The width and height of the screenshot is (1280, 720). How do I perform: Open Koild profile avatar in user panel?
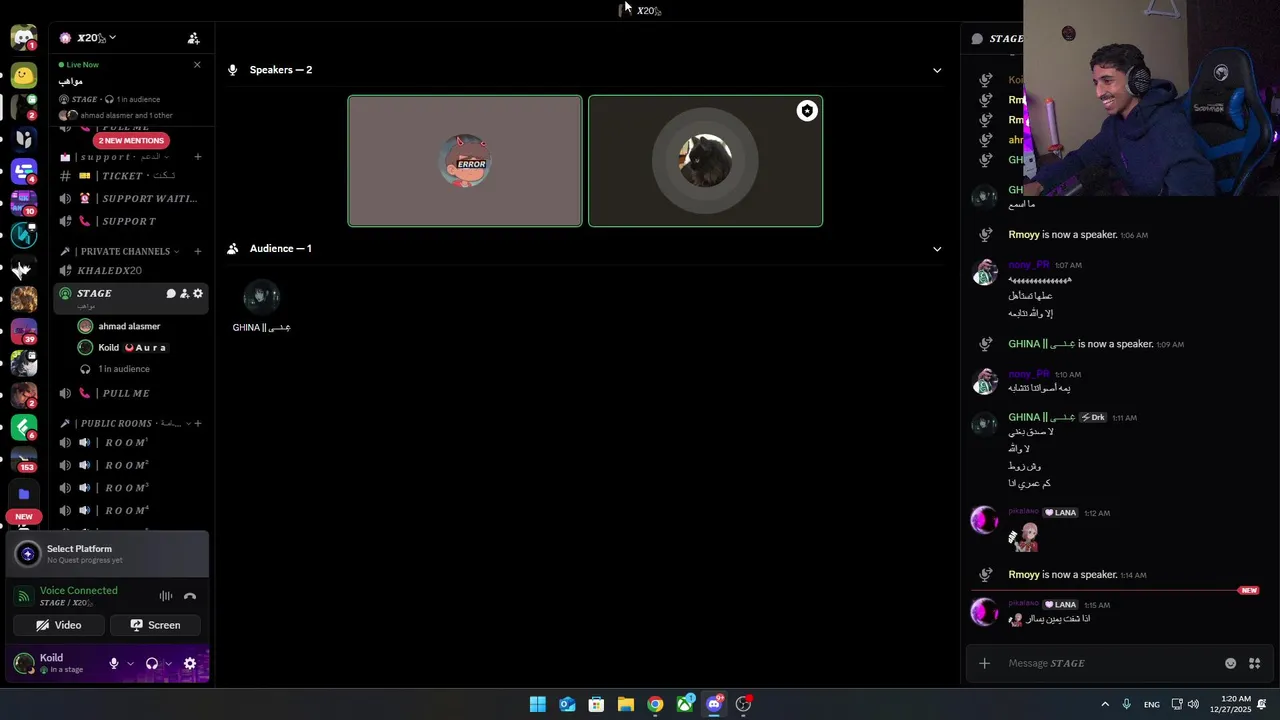(24, 663)
